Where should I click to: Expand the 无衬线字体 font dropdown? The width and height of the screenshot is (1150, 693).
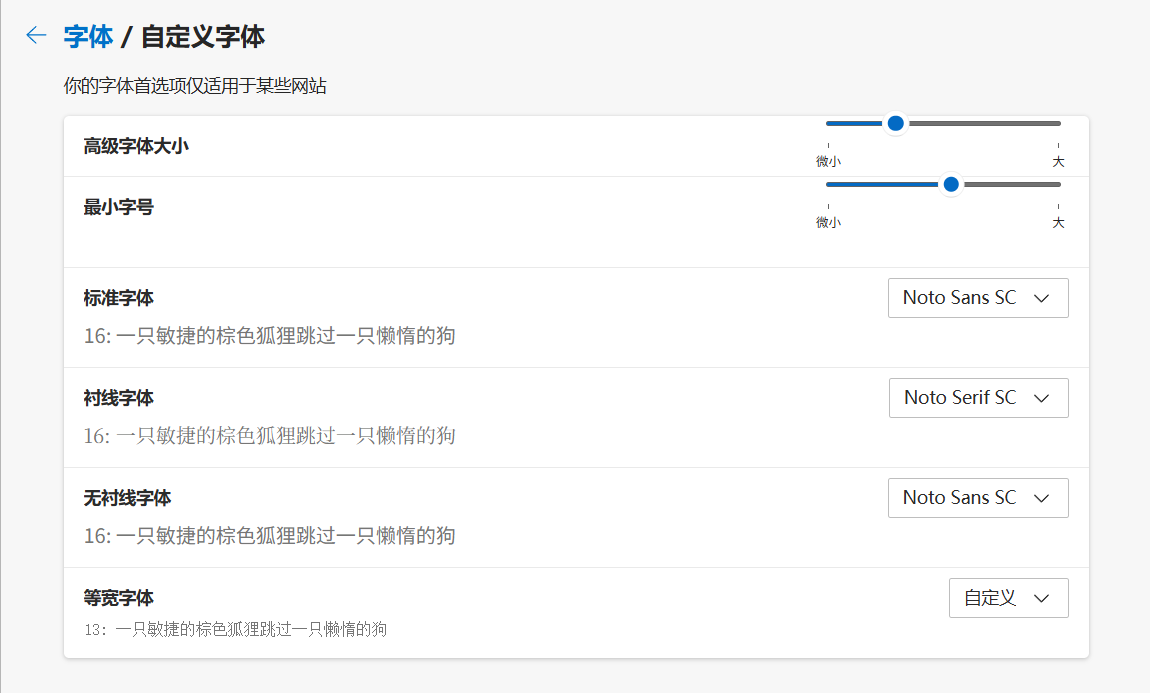(977, 498)
